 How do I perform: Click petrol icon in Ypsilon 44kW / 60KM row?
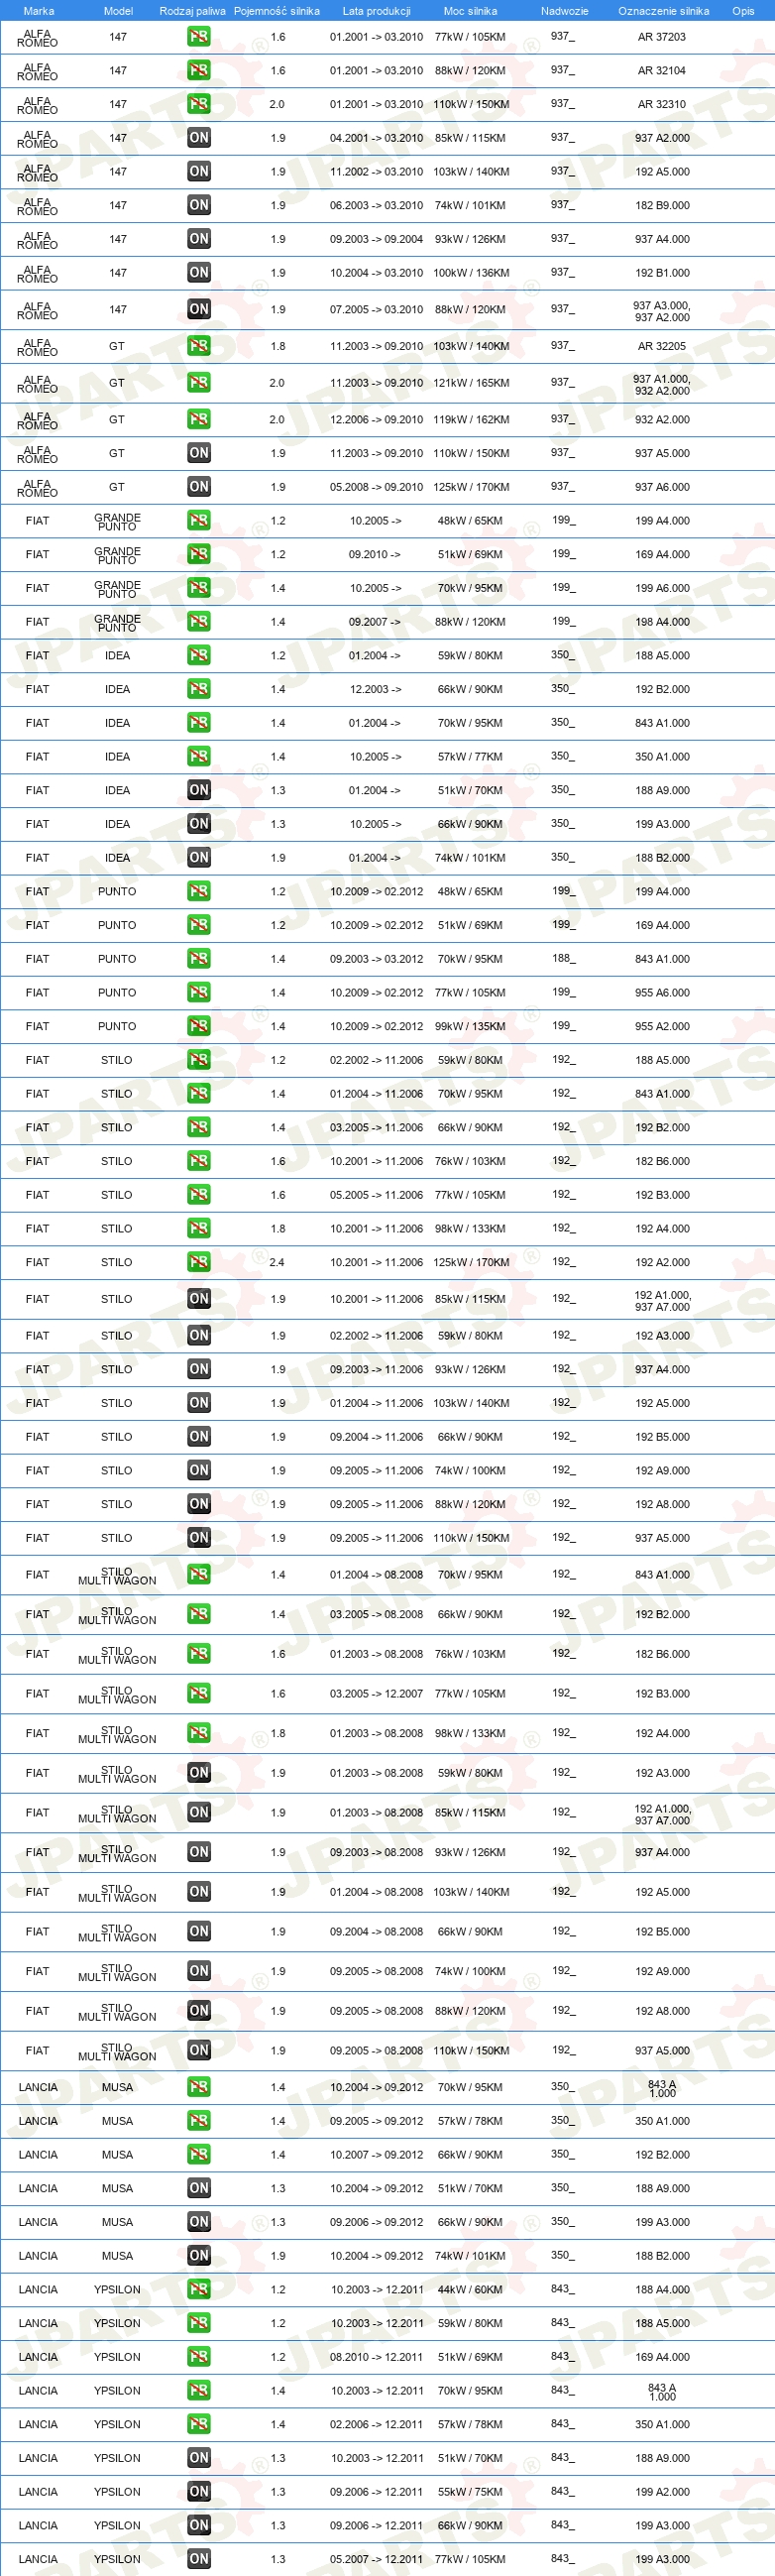199,2290
